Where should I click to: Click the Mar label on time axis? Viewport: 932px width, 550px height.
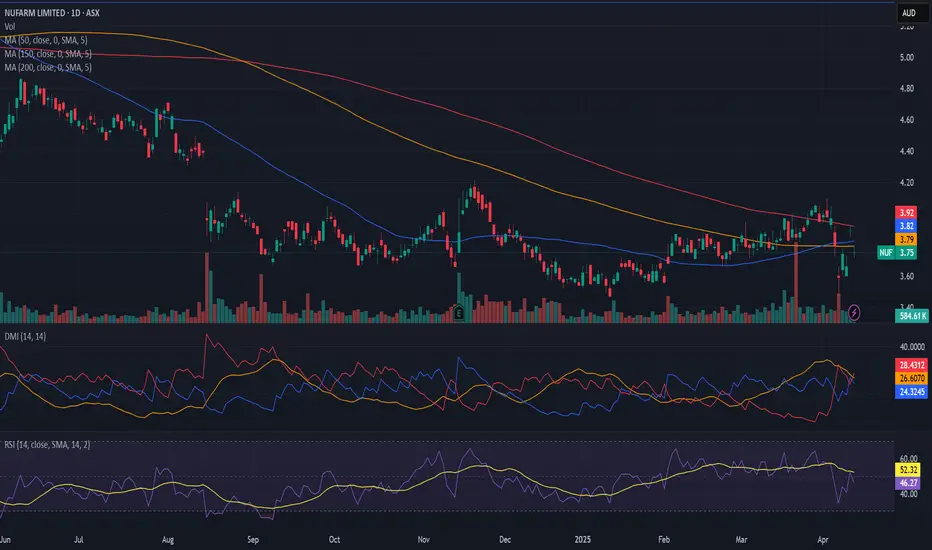click(x=741, y=540)
